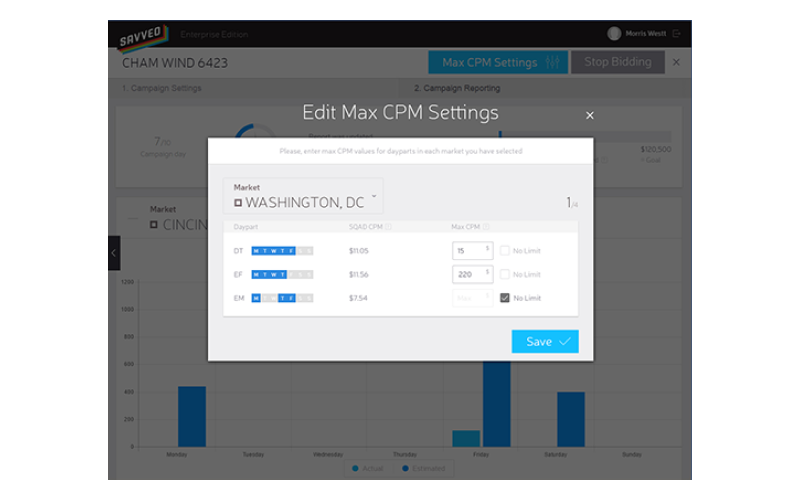The width and height of the screenshot is (800, 500).
Task: Click the Washington, DC market square icon
Action: pos(238,203)
